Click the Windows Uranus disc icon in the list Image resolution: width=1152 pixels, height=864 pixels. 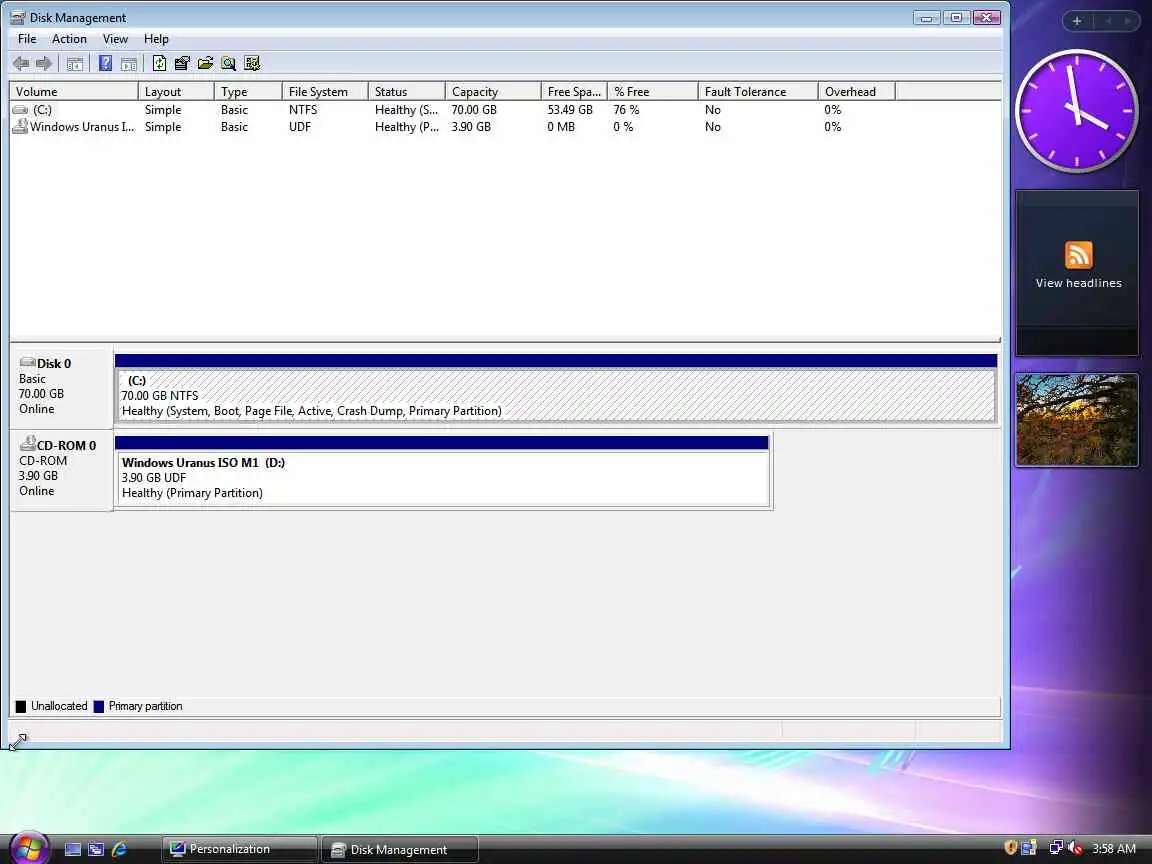[x=20, y=126]
